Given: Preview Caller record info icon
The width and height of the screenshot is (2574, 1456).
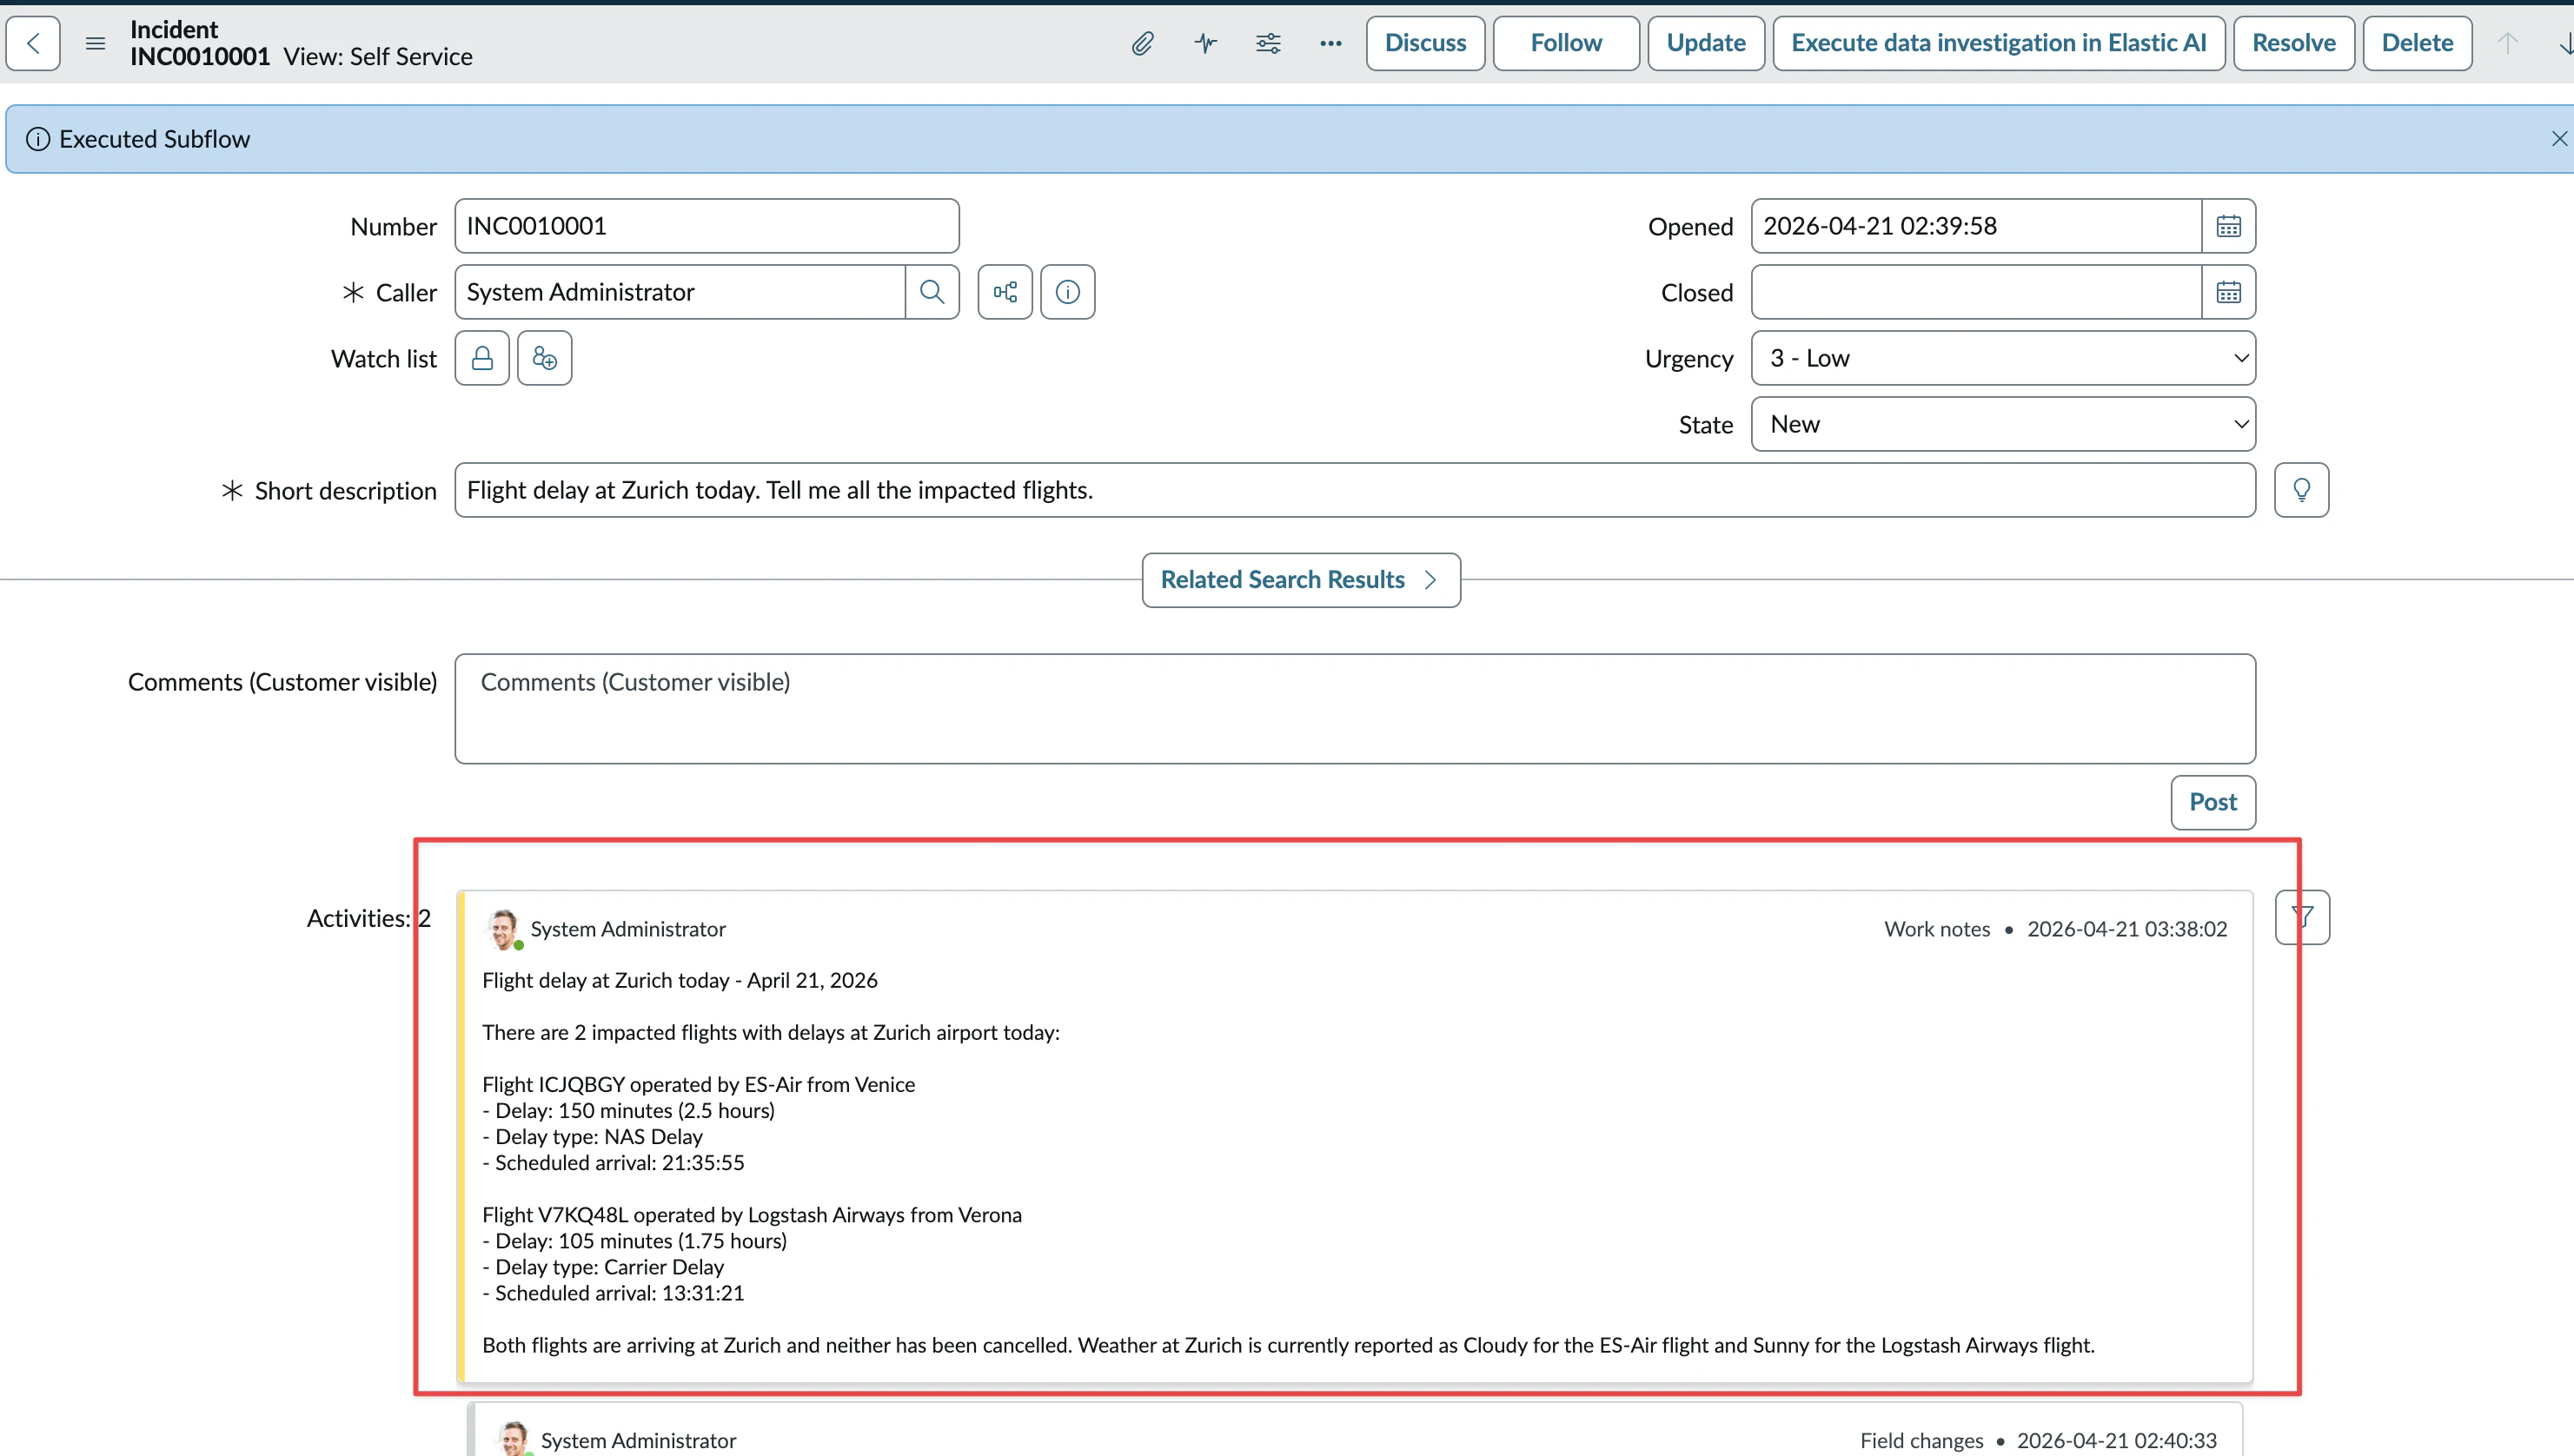Looking at the screenshot, I should pos(1067,292).
